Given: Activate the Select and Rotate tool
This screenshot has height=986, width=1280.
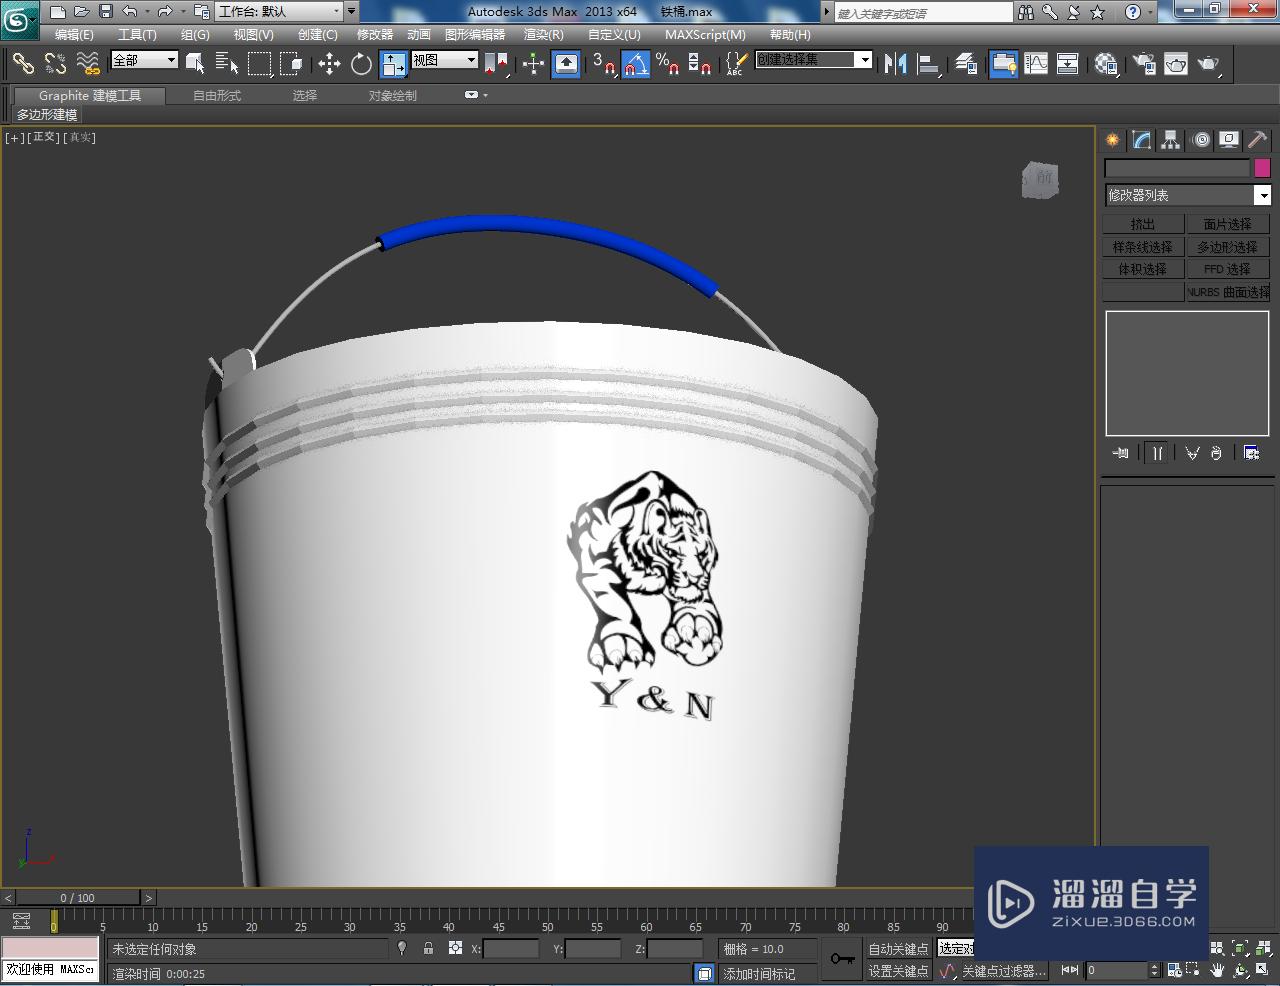Looking at the screenshot, I should pyautogui.click(x=361, y=64).
